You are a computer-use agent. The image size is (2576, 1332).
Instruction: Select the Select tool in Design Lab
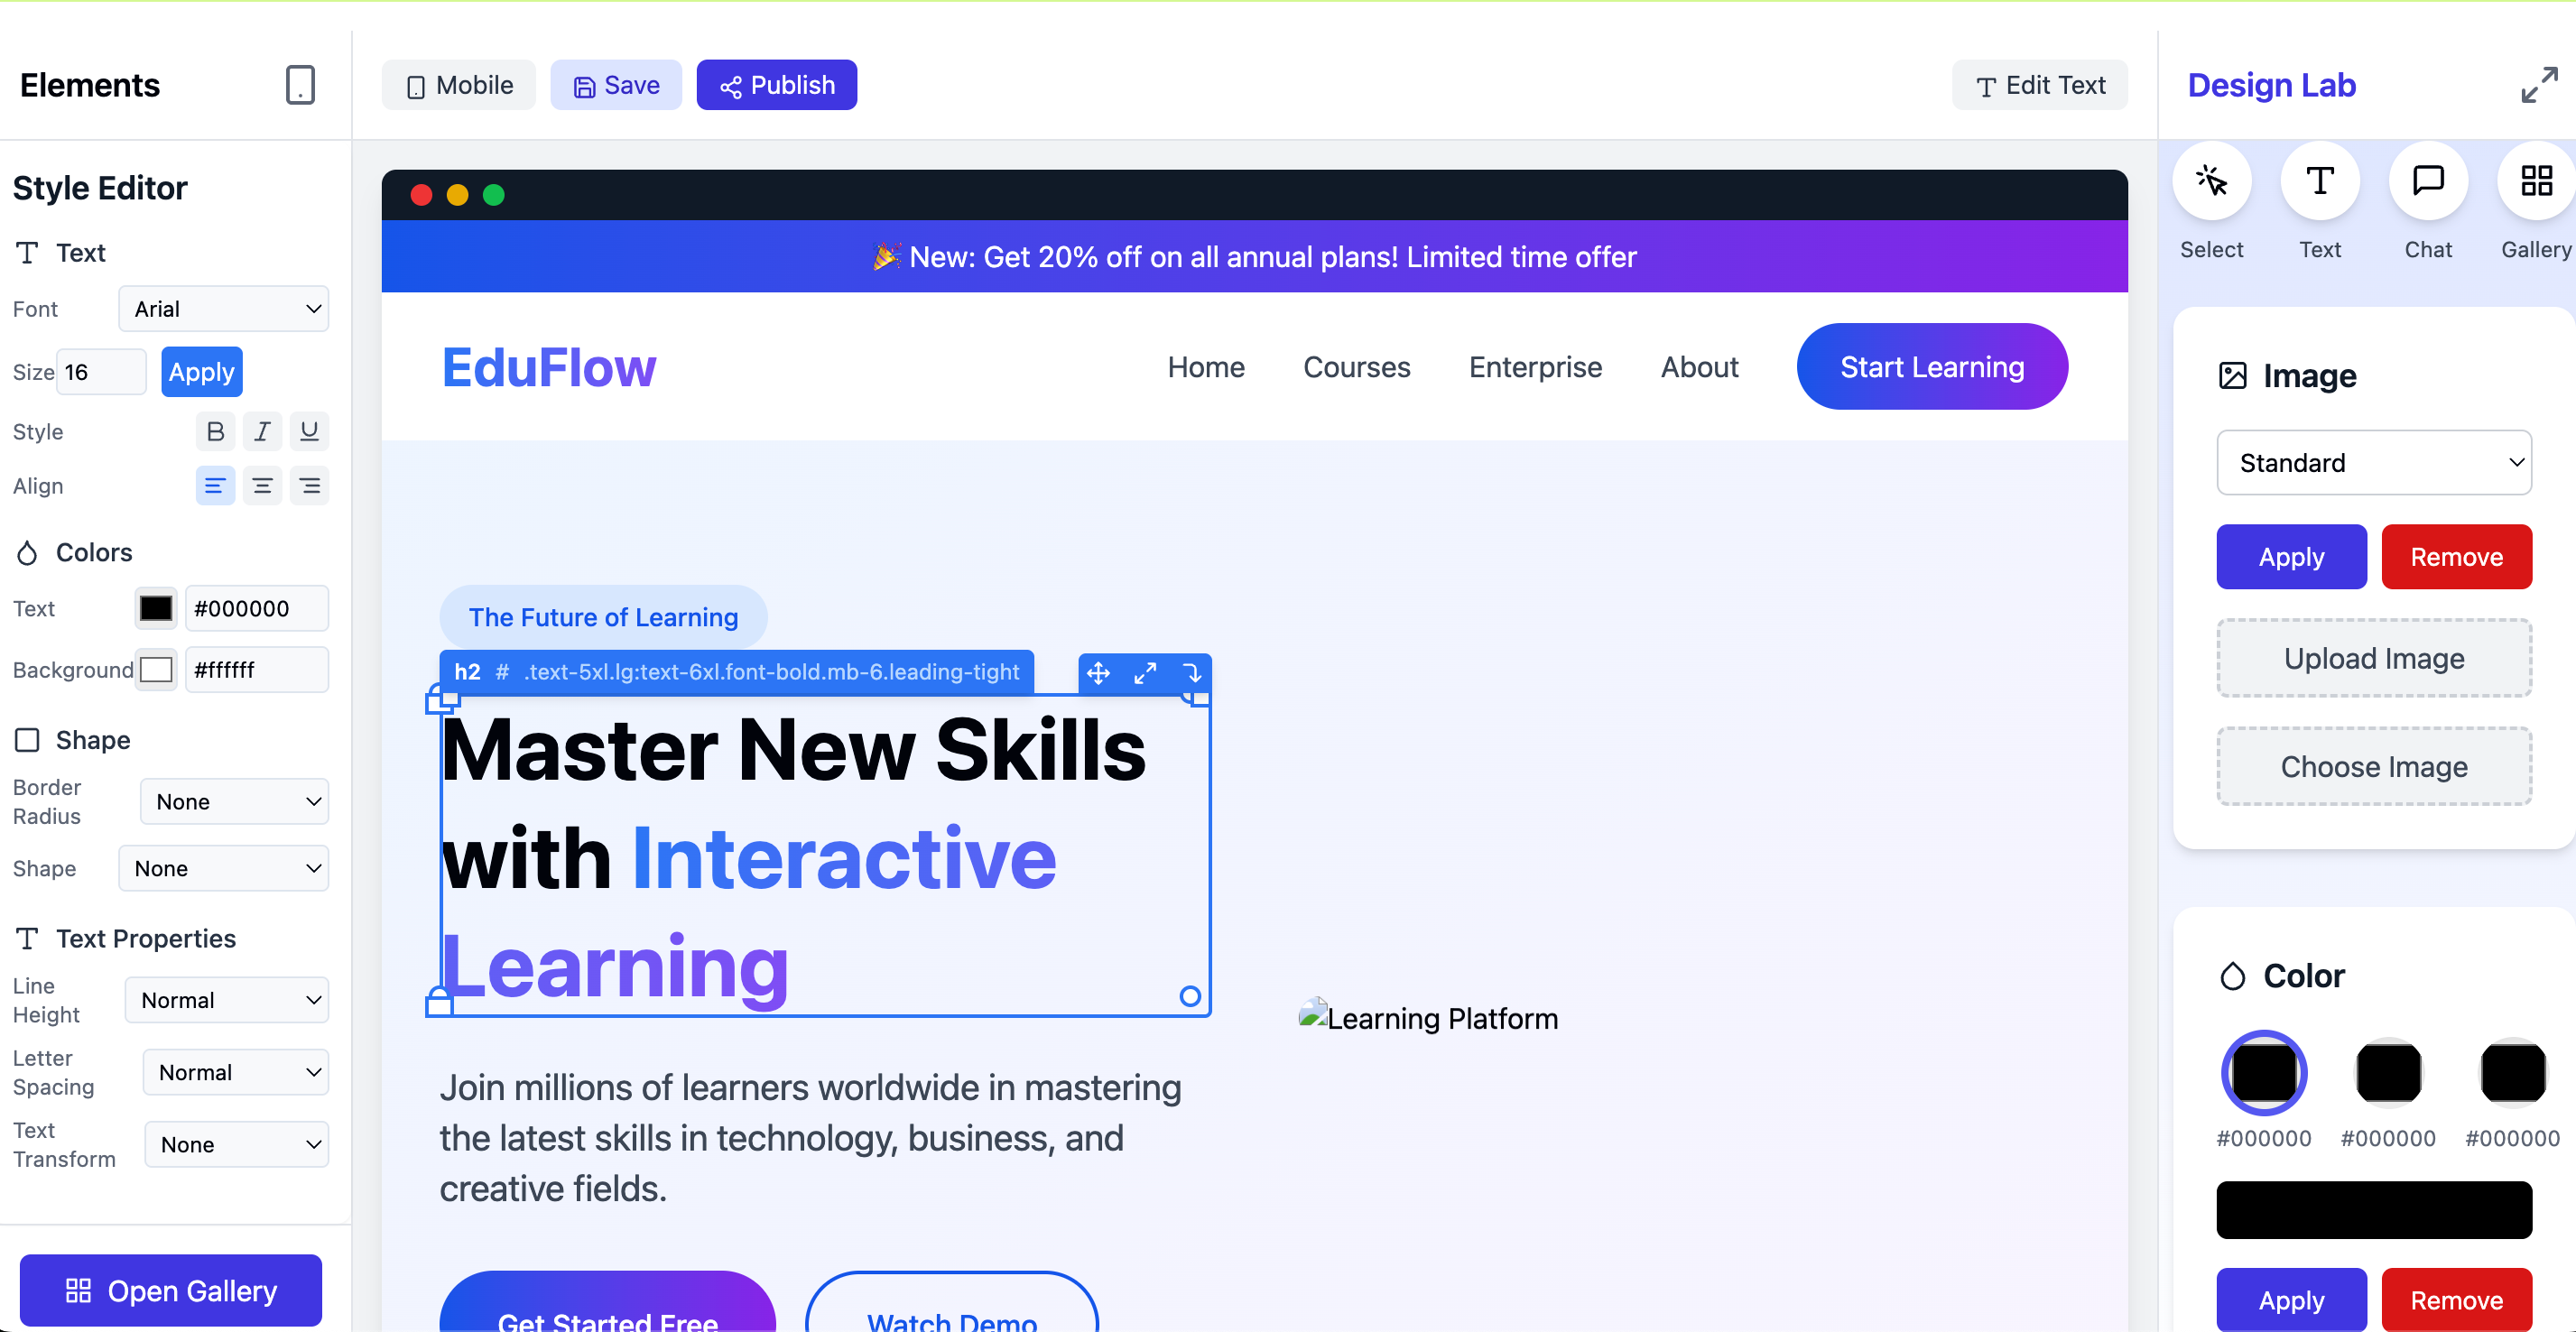pos(2212,183)
